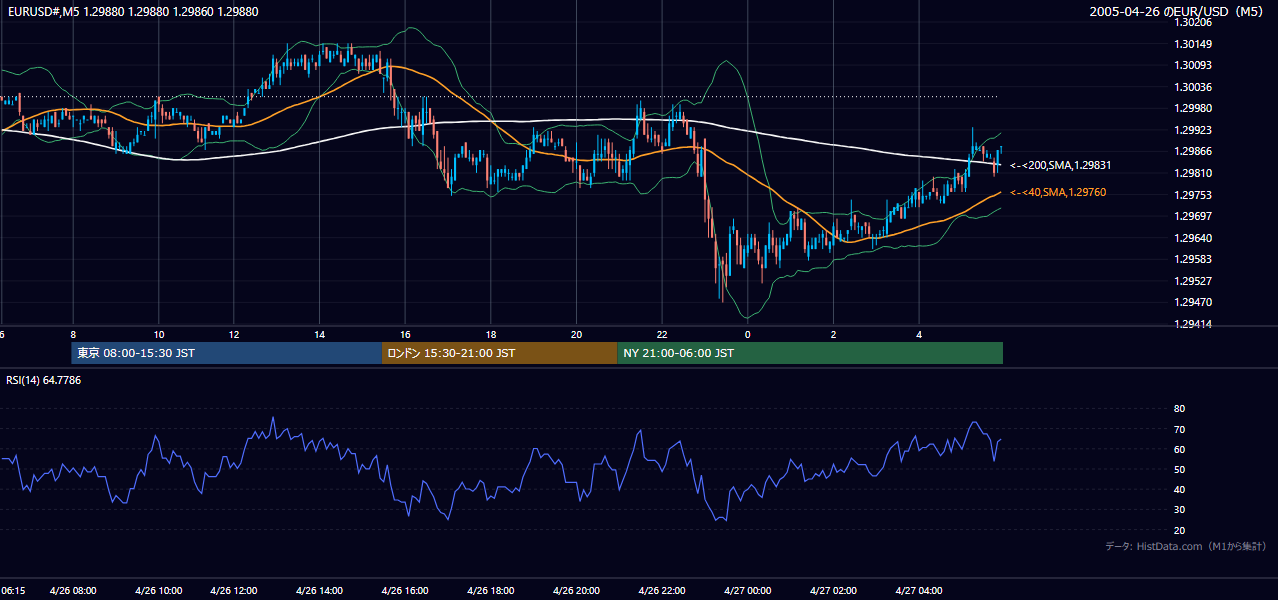Click the 4/27 00:00 time axis label

[748, 591]
